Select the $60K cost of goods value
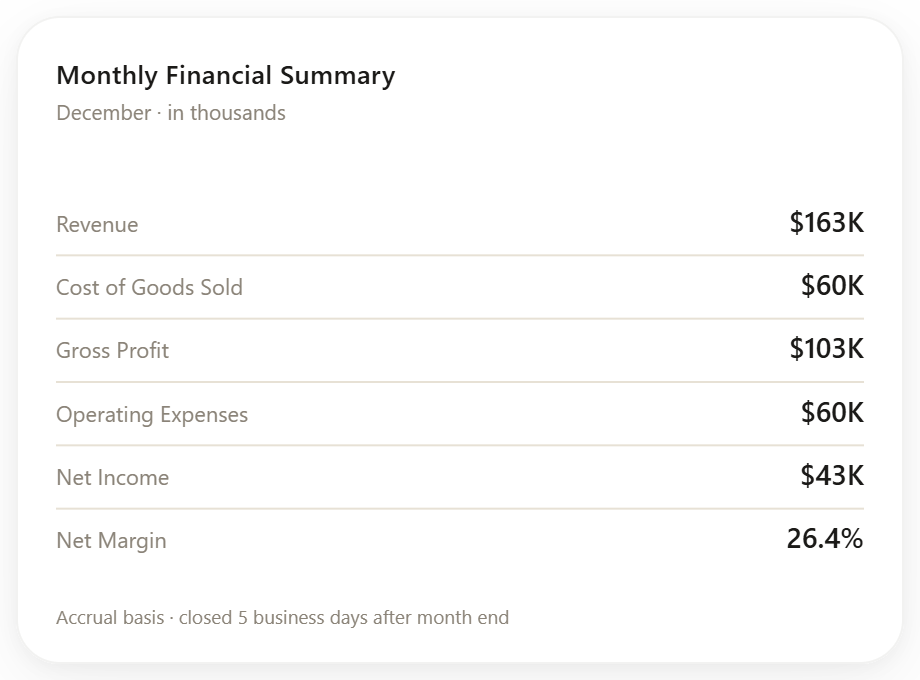Viewport: 920px width, 680px height. 832,286
